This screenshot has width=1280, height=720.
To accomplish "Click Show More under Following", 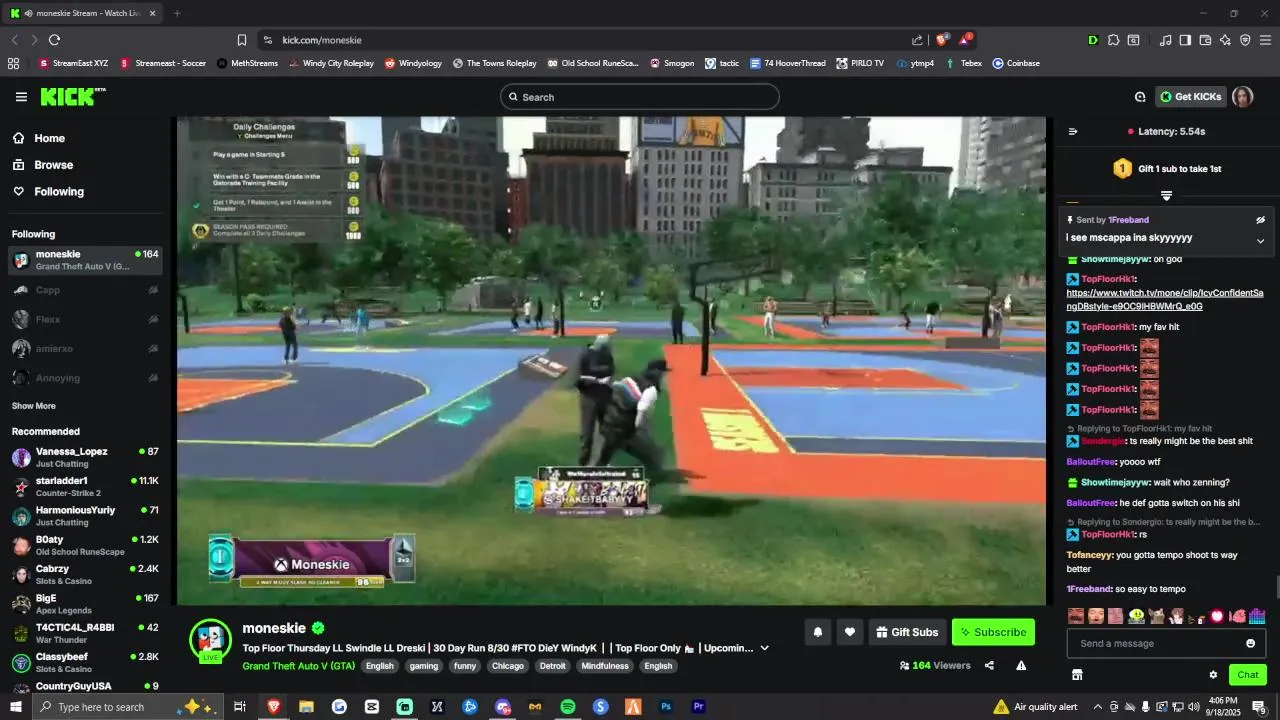I will coord(34,406).
